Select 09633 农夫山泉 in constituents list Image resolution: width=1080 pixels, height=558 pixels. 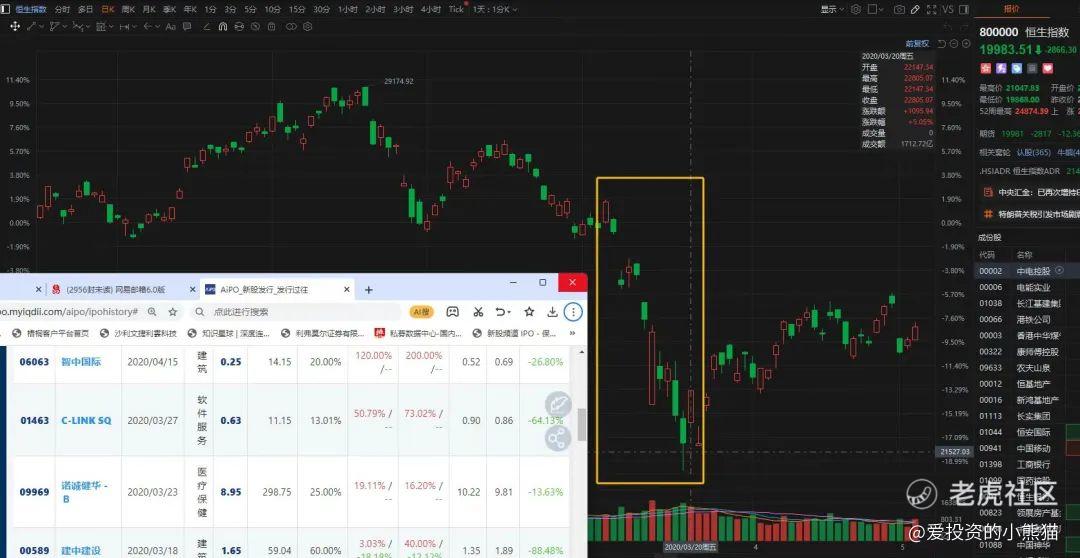[1027, 367]
